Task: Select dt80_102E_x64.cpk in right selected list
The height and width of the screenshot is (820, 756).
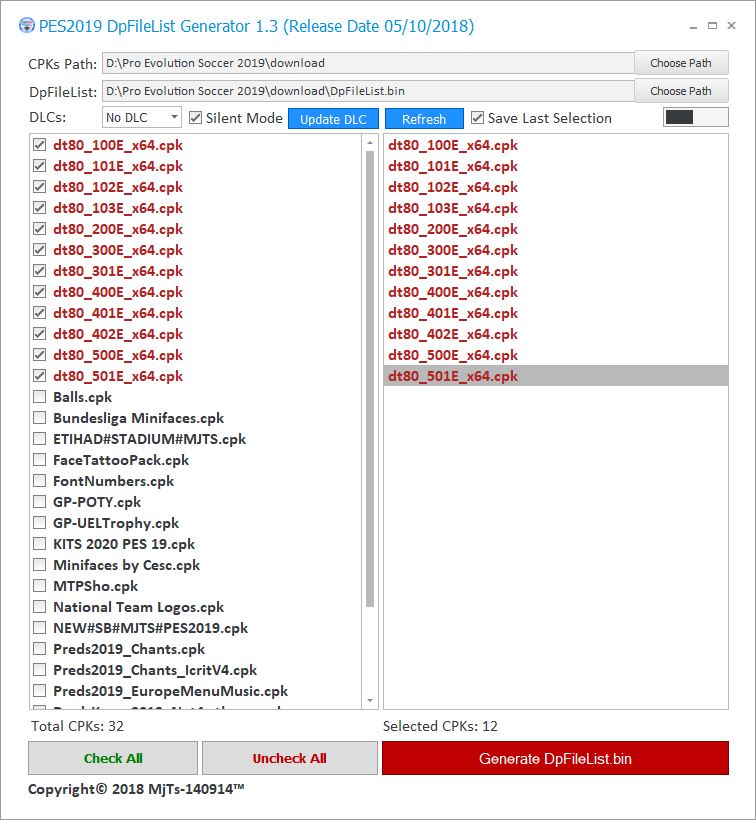Action: click(556, 187)
